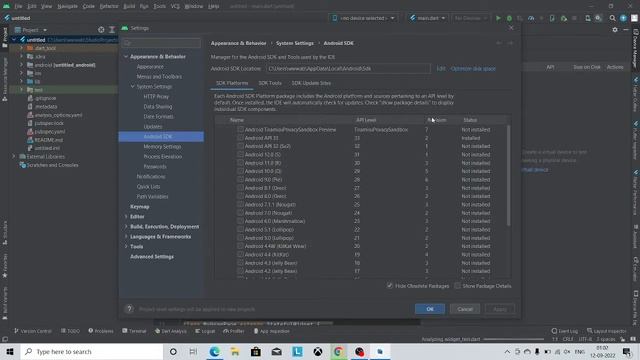The image size is (640, 360).
Task: Open the Build menu
Action: (x=129, y=6)
